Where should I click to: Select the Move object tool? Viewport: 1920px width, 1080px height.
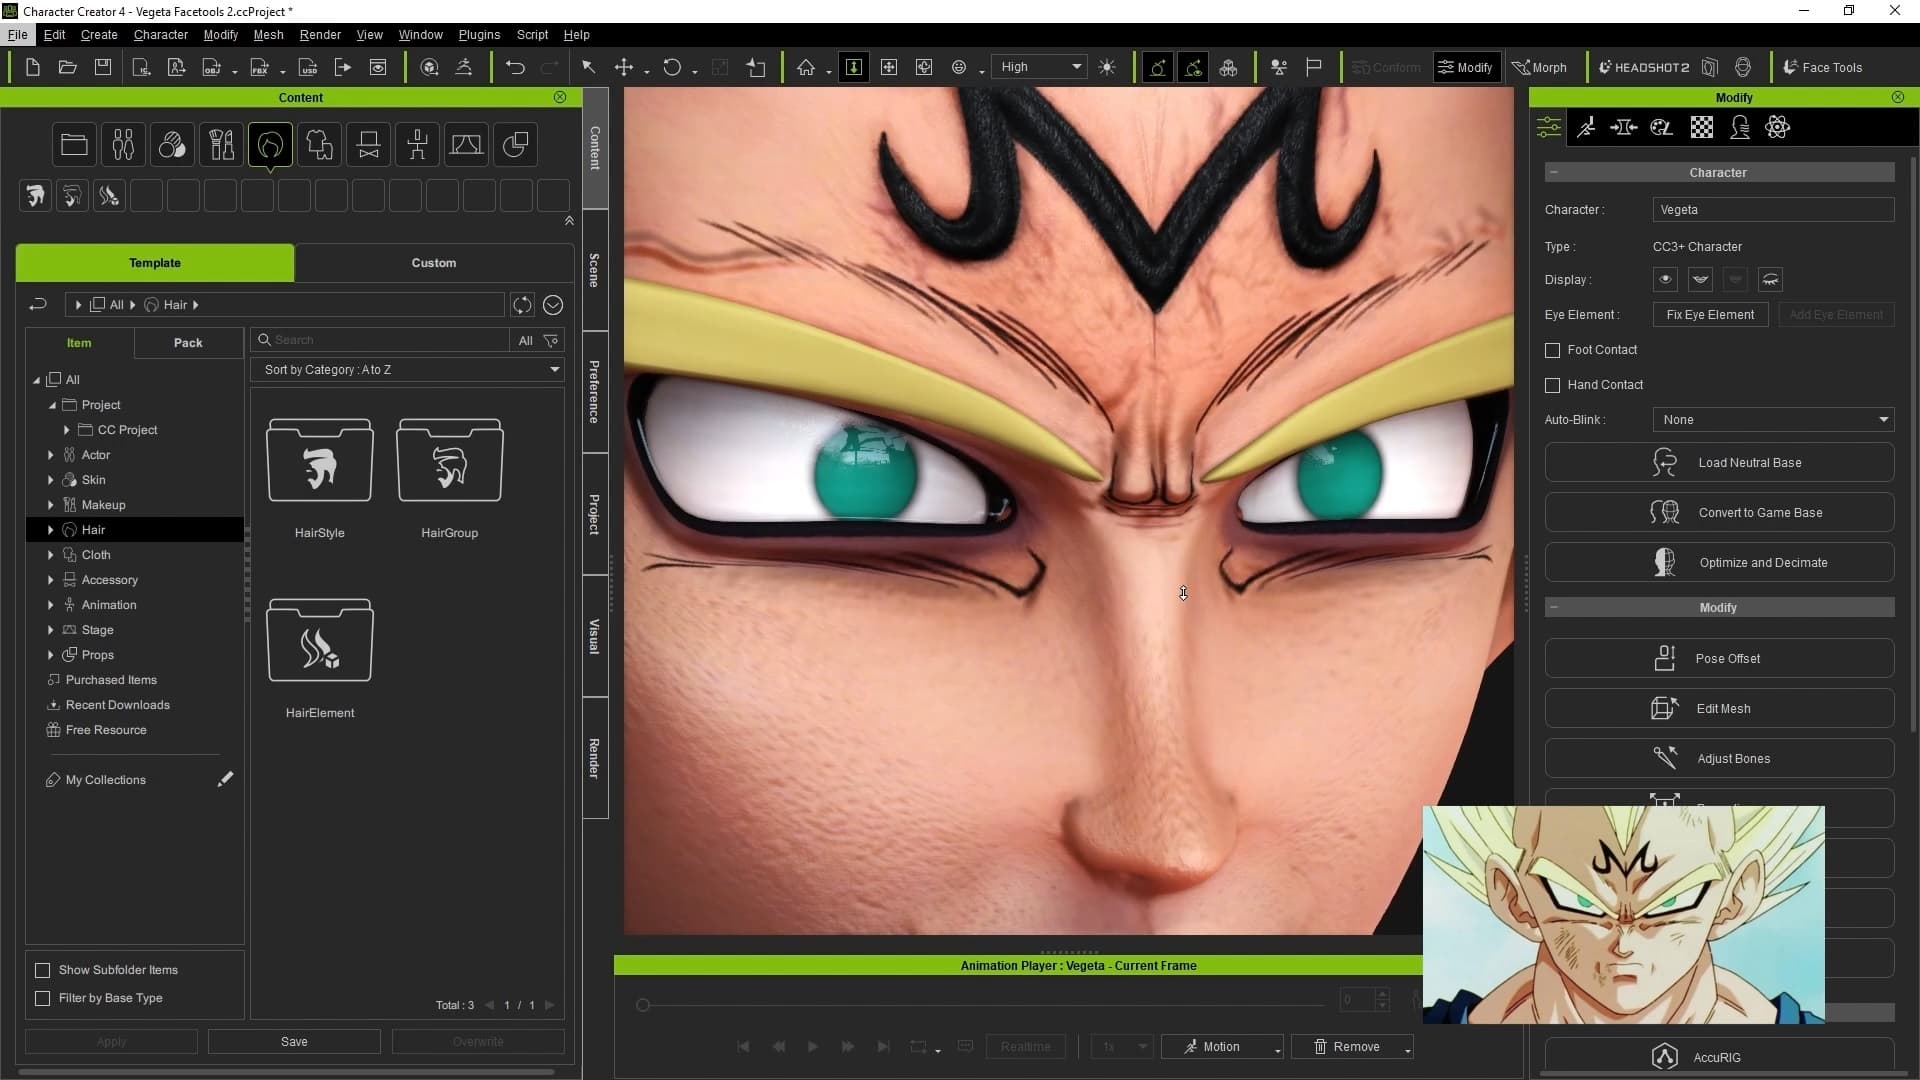pyautogui.click(x=624, y=67)
